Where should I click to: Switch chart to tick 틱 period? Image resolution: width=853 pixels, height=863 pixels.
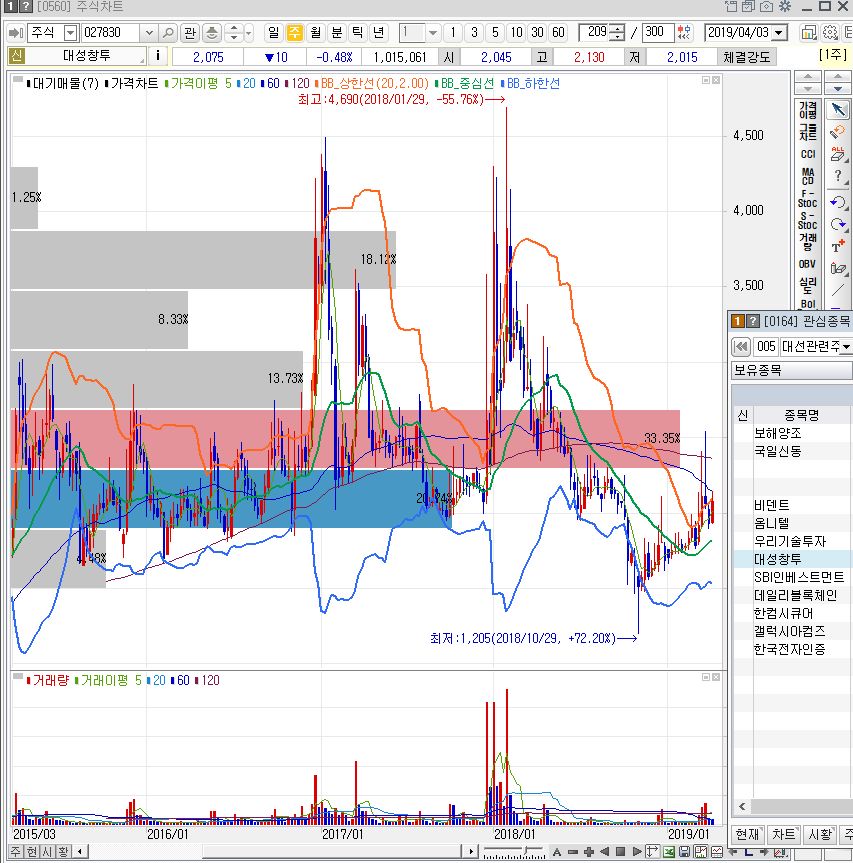tap(358, 32)
